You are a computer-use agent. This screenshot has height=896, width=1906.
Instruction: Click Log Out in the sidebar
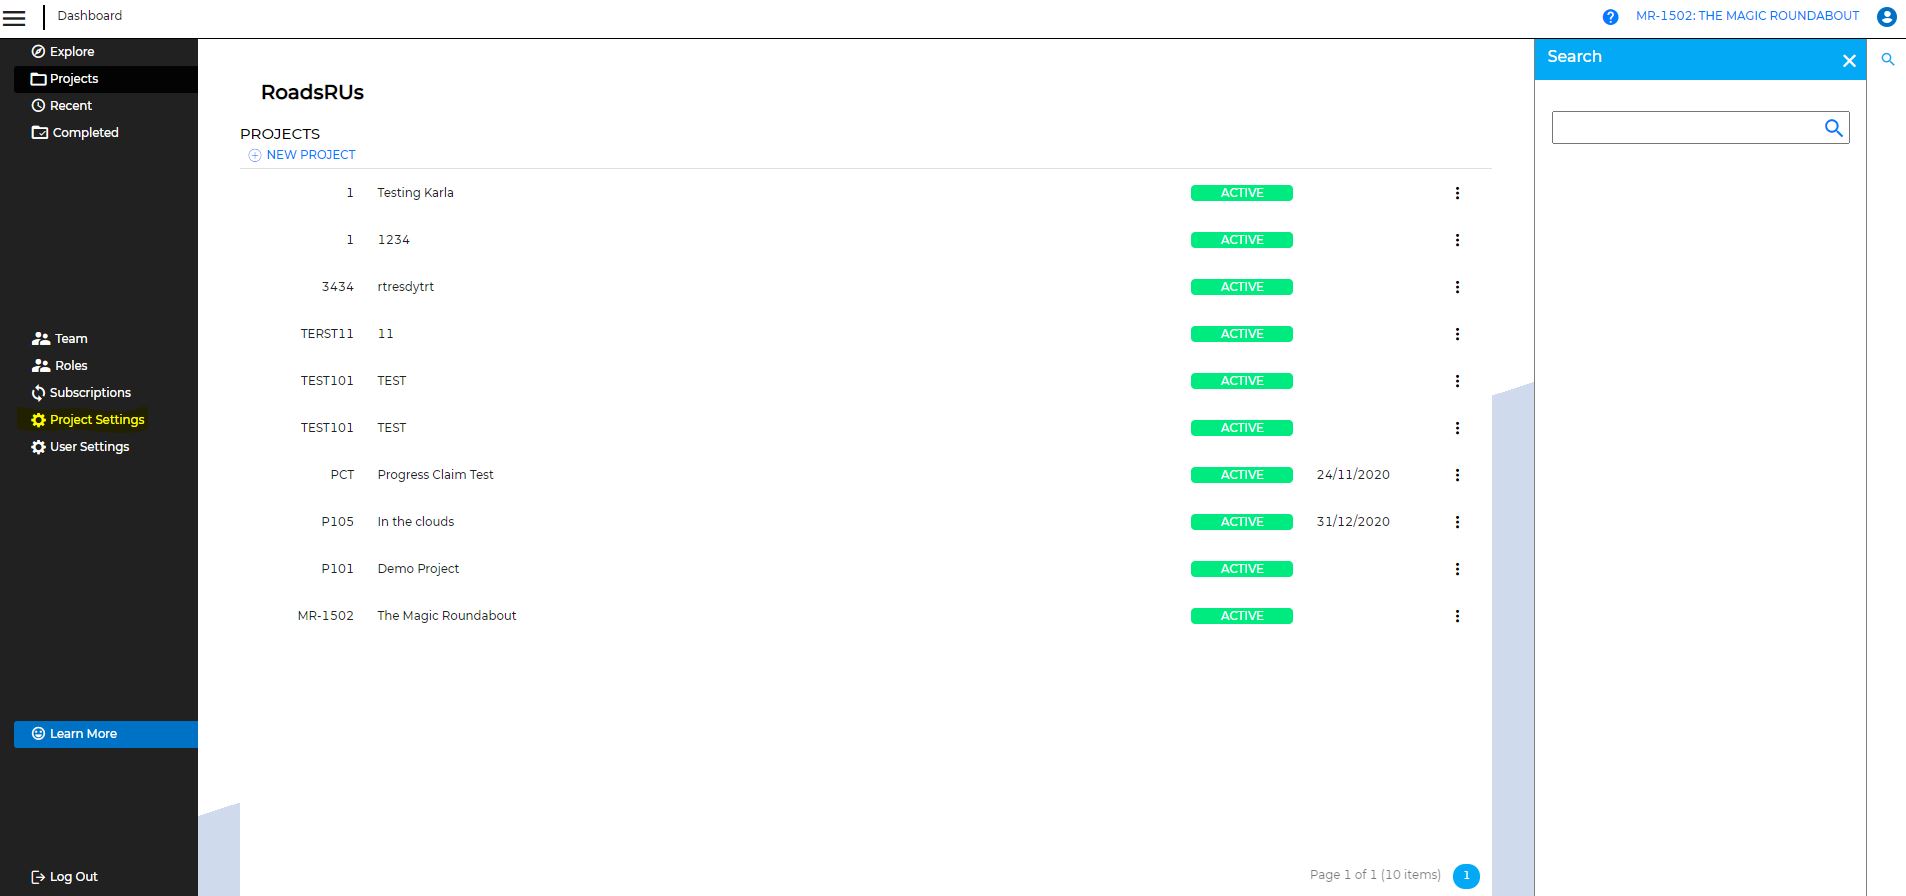pos(73,877)
